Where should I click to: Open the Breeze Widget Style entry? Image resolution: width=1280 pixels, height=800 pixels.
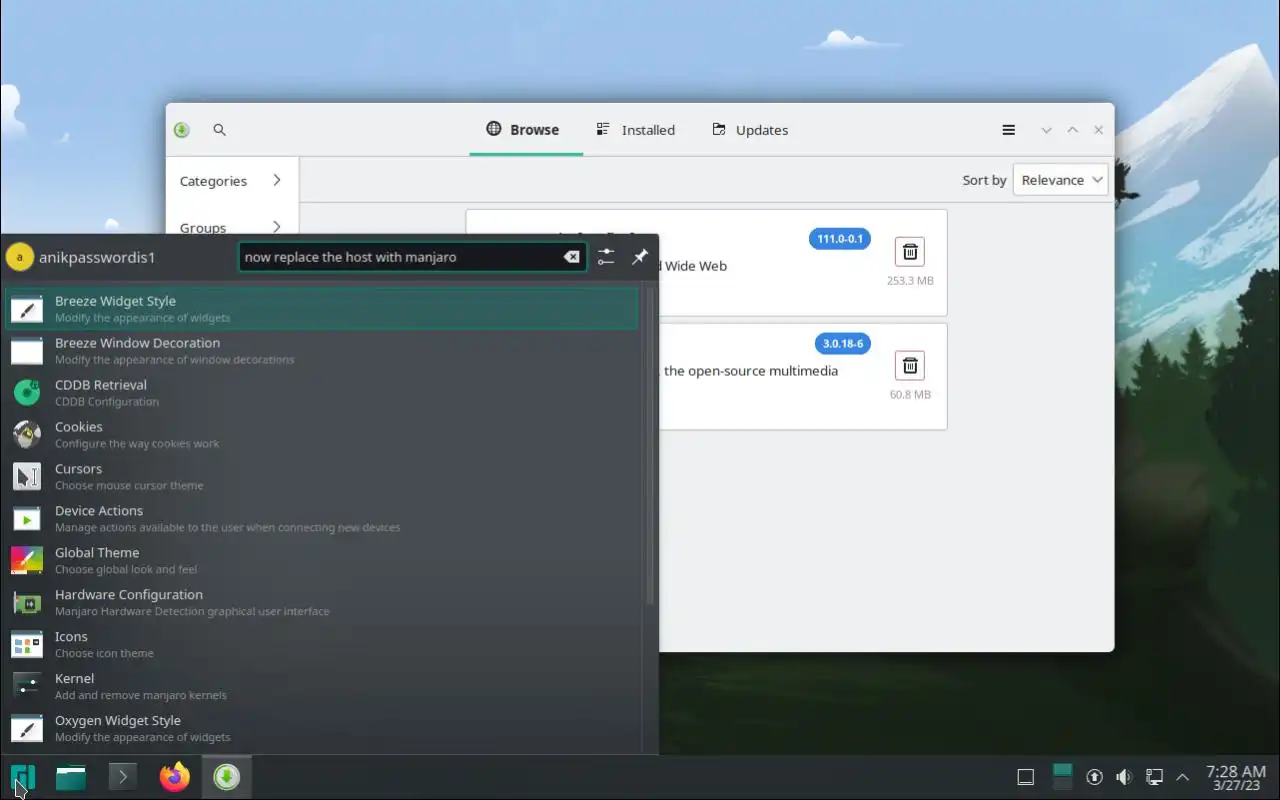click(322, 309)
